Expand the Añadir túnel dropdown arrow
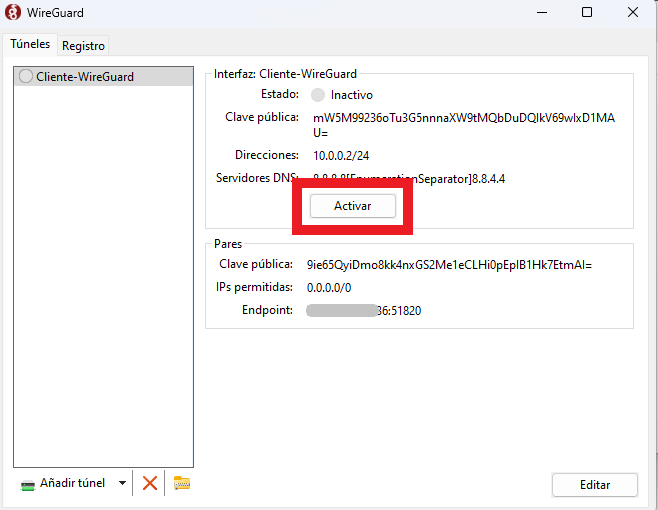Image resolution: width=658 pixels, height=510 pixels. coord(122,483)
